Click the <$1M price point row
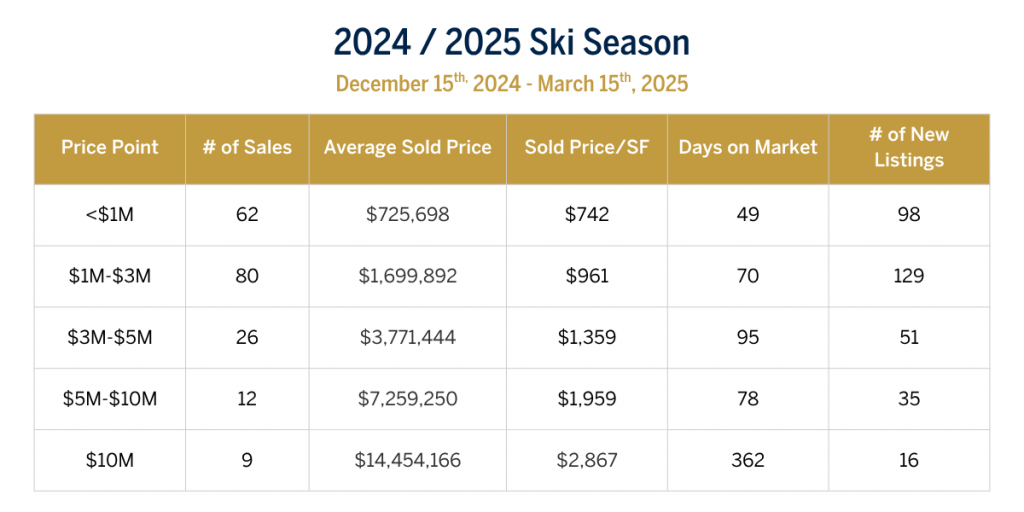The width and height of the screenshot is (1024, 512). pos(110,215)
